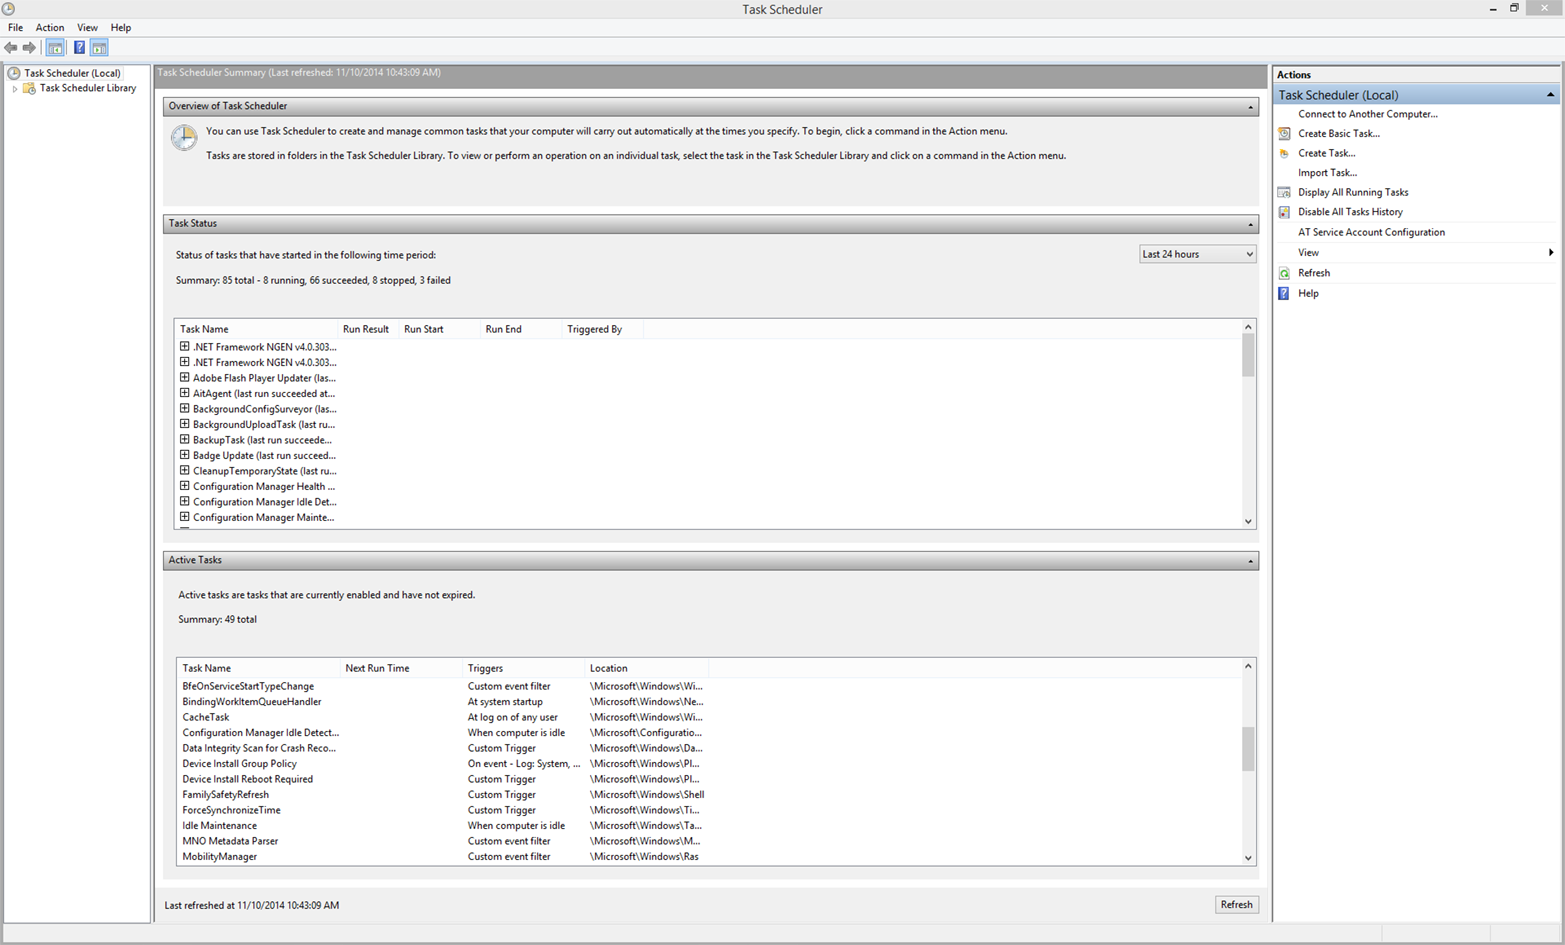This screenshot has width=1565, height=945.
Task: Click the back navigation arrow icon
Action: pyautogui.click(x=12, y=46)
